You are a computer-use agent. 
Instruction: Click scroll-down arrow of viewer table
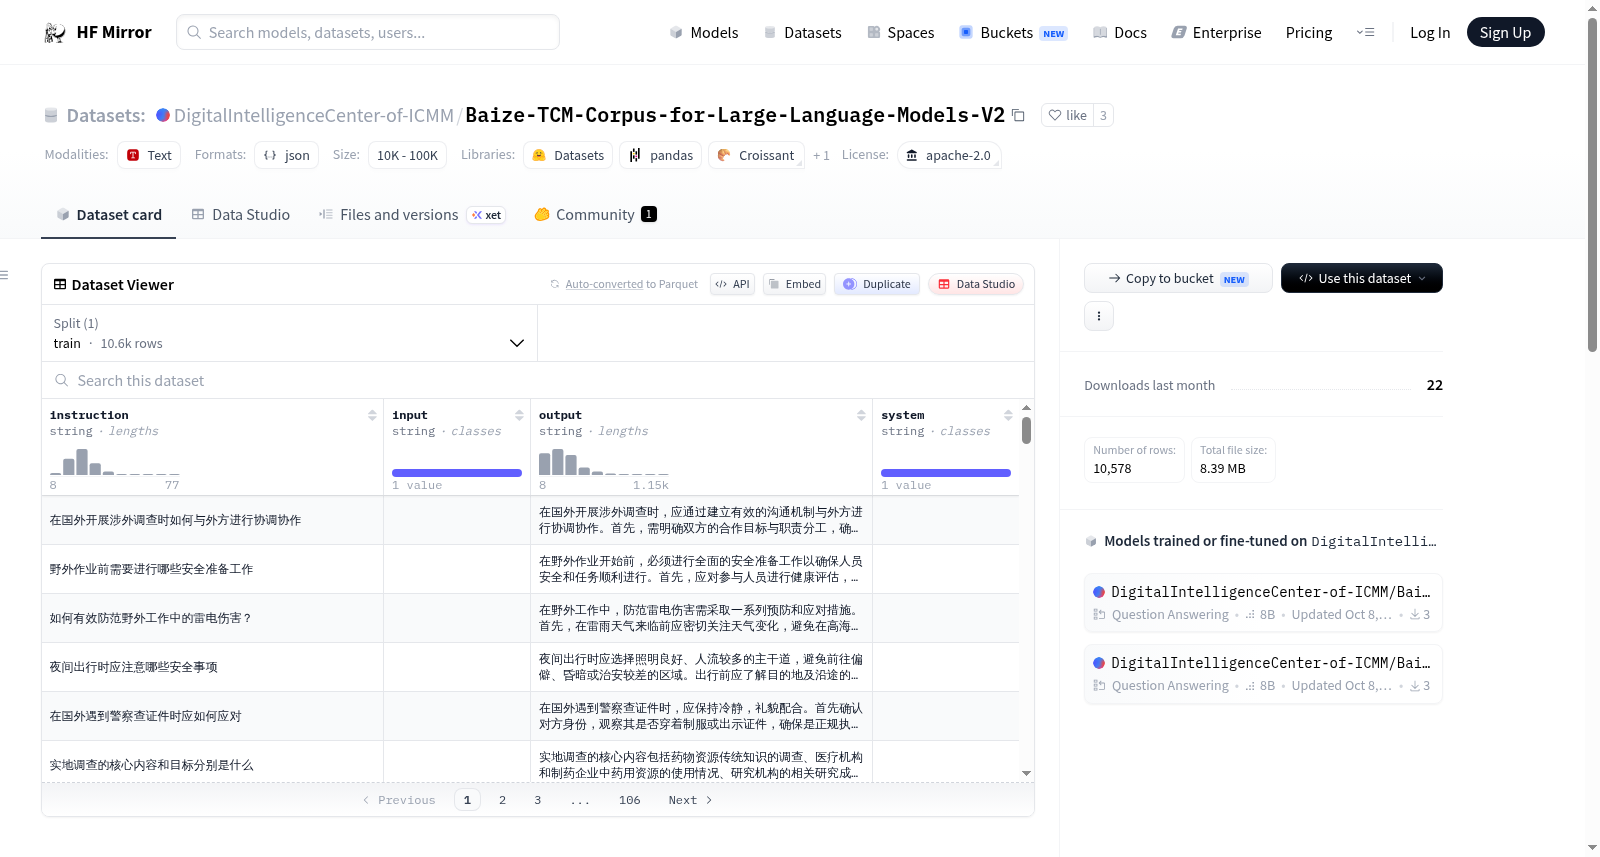(x=1026, y=773)
